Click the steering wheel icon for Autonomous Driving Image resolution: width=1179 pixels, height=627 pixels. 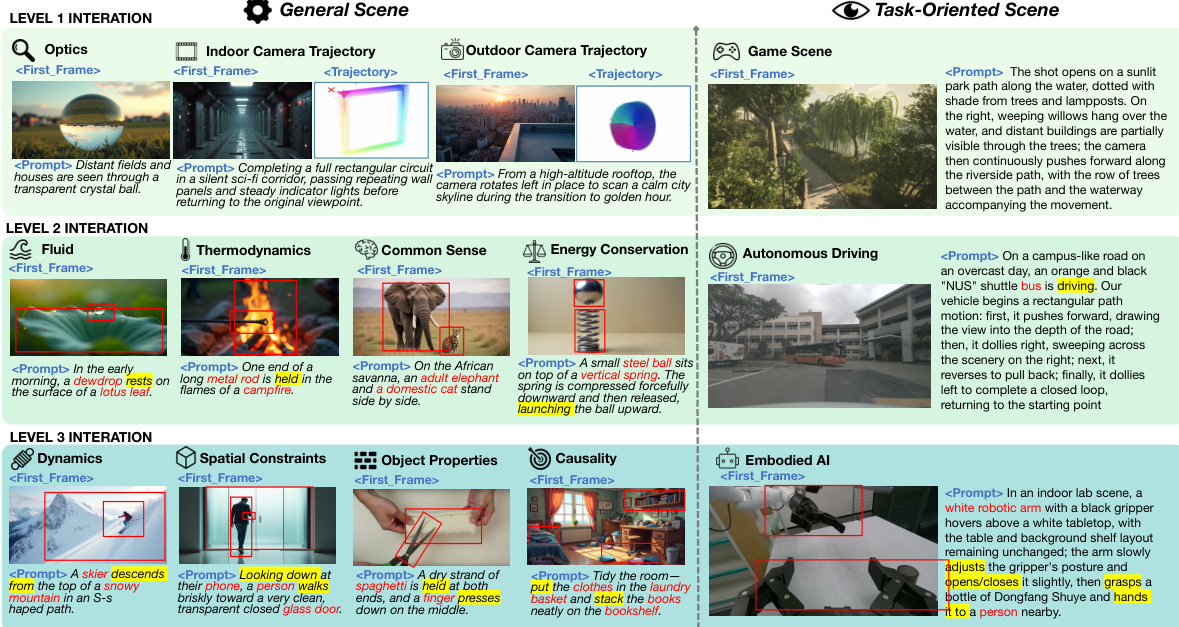(x=723, y=255)
